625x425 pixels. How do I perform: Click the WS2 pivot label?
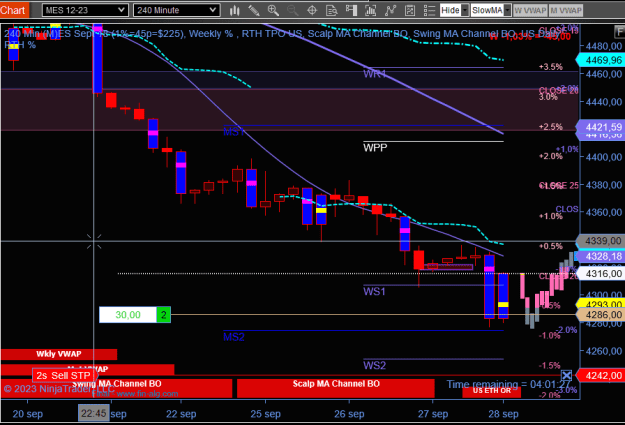[374, 365]
